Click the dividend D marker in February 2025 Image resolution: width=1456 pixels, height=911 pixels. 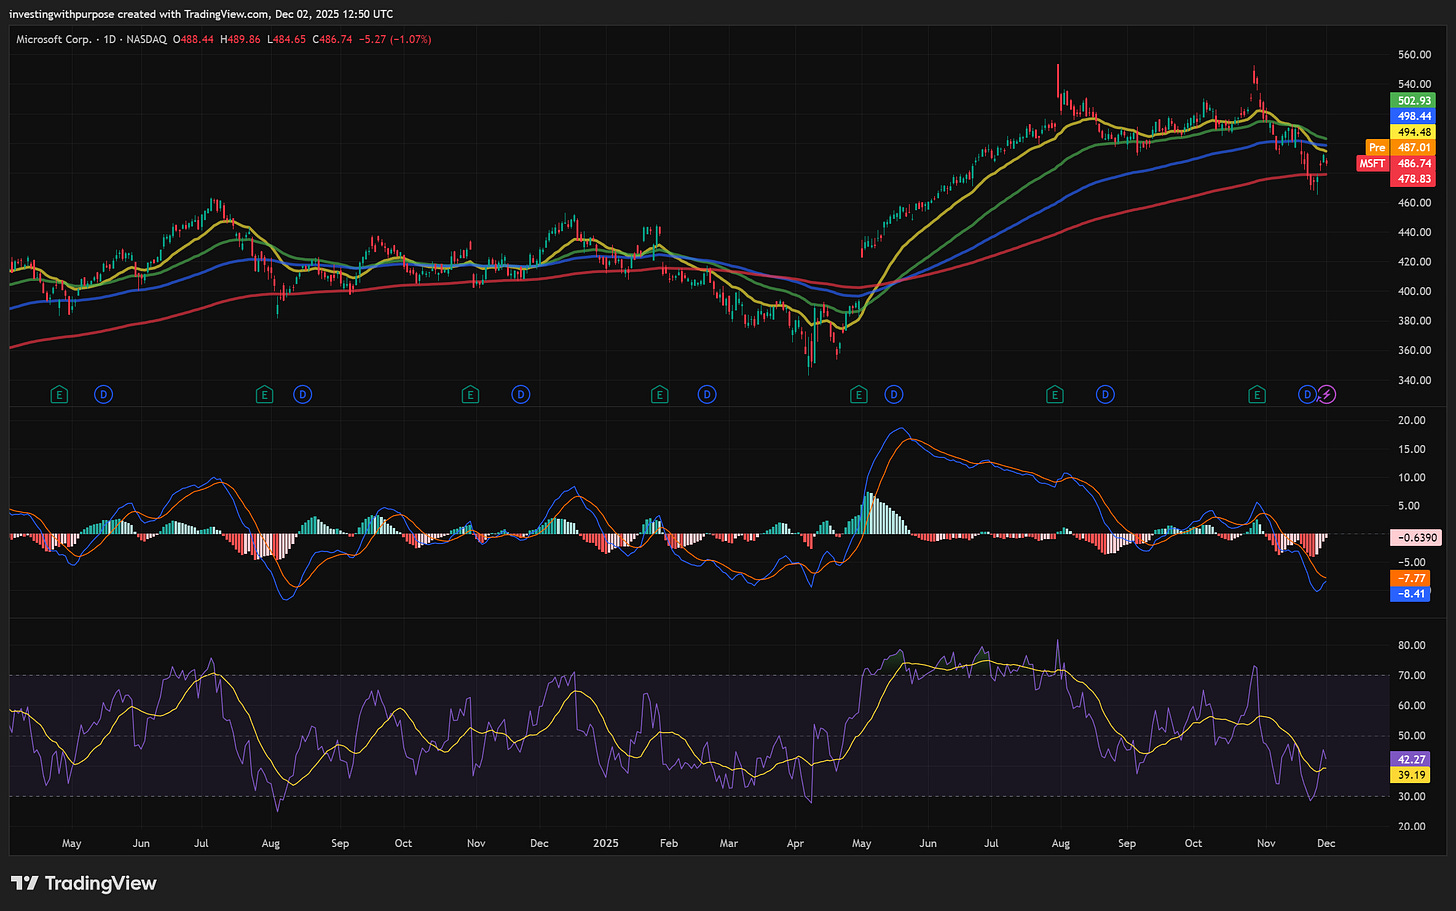[707, 395]
